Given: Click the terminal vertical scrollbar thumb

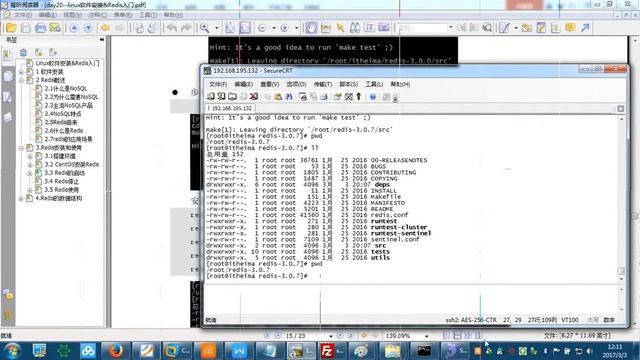Looking at the screenshot, I should pos(621,271).
